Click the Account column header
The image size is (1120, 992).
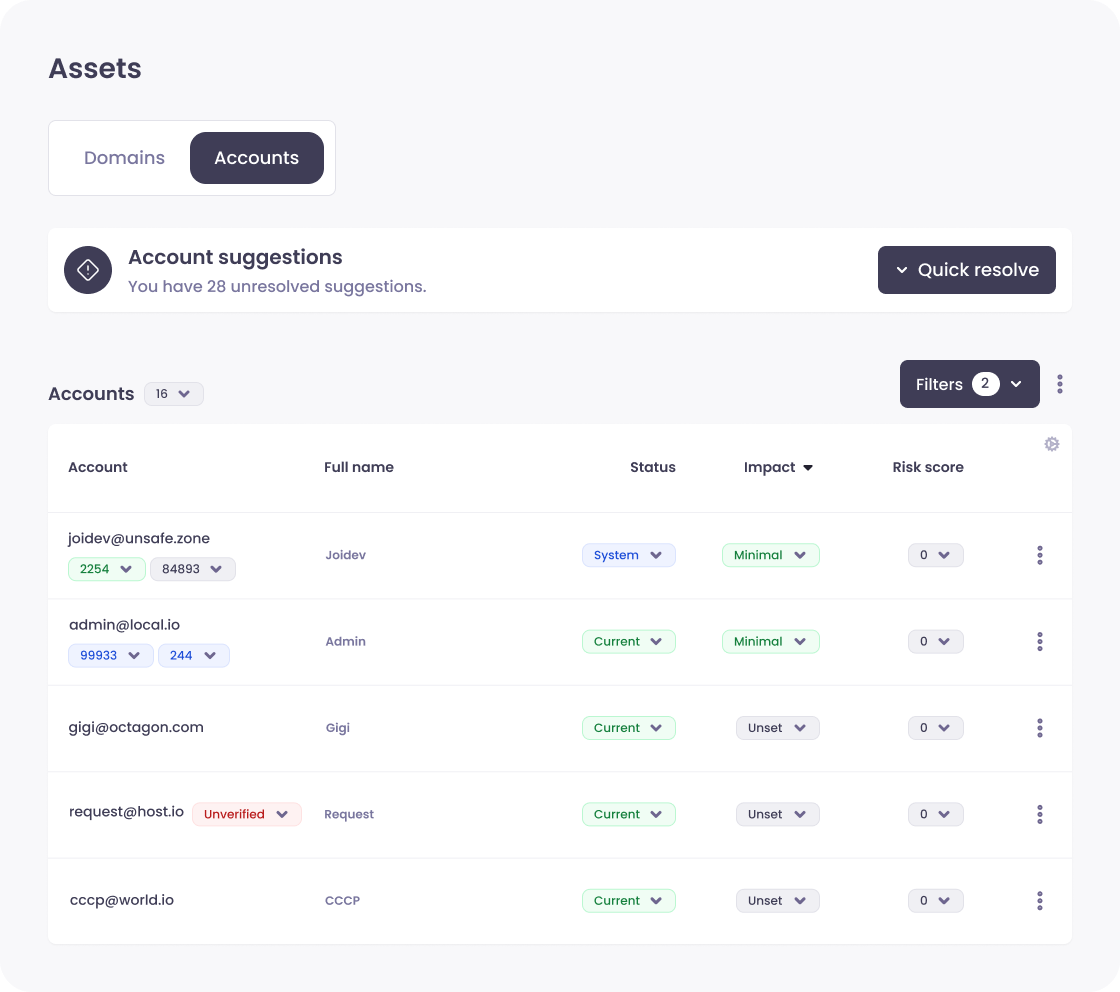98,467
